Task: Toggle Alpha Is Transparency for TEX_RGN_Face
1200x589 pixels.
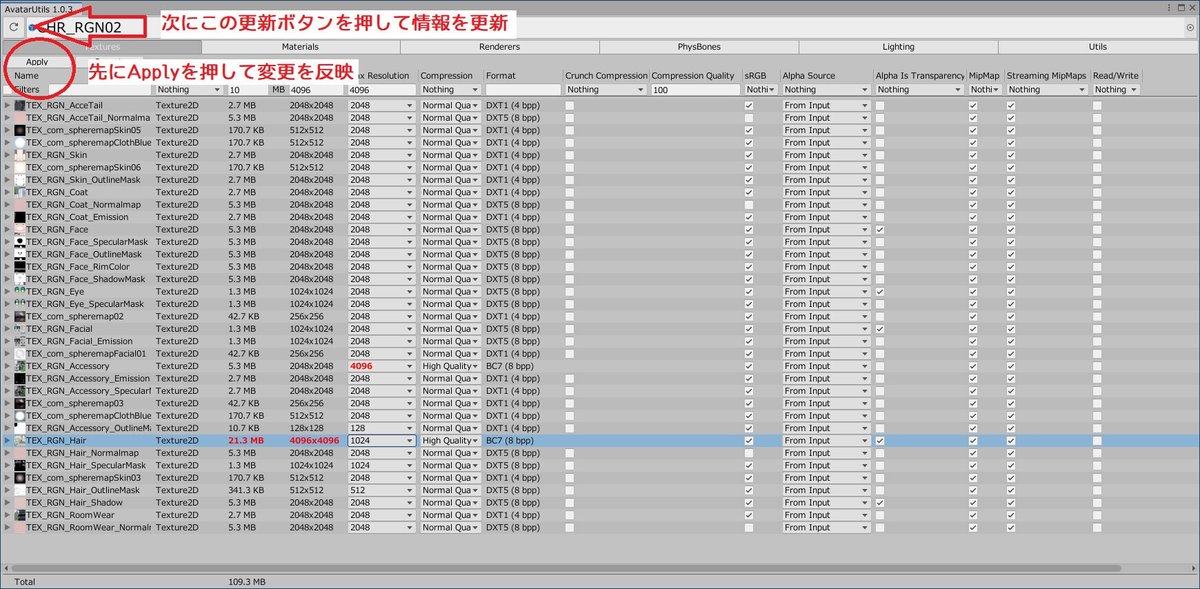Action: coord(880,230)
